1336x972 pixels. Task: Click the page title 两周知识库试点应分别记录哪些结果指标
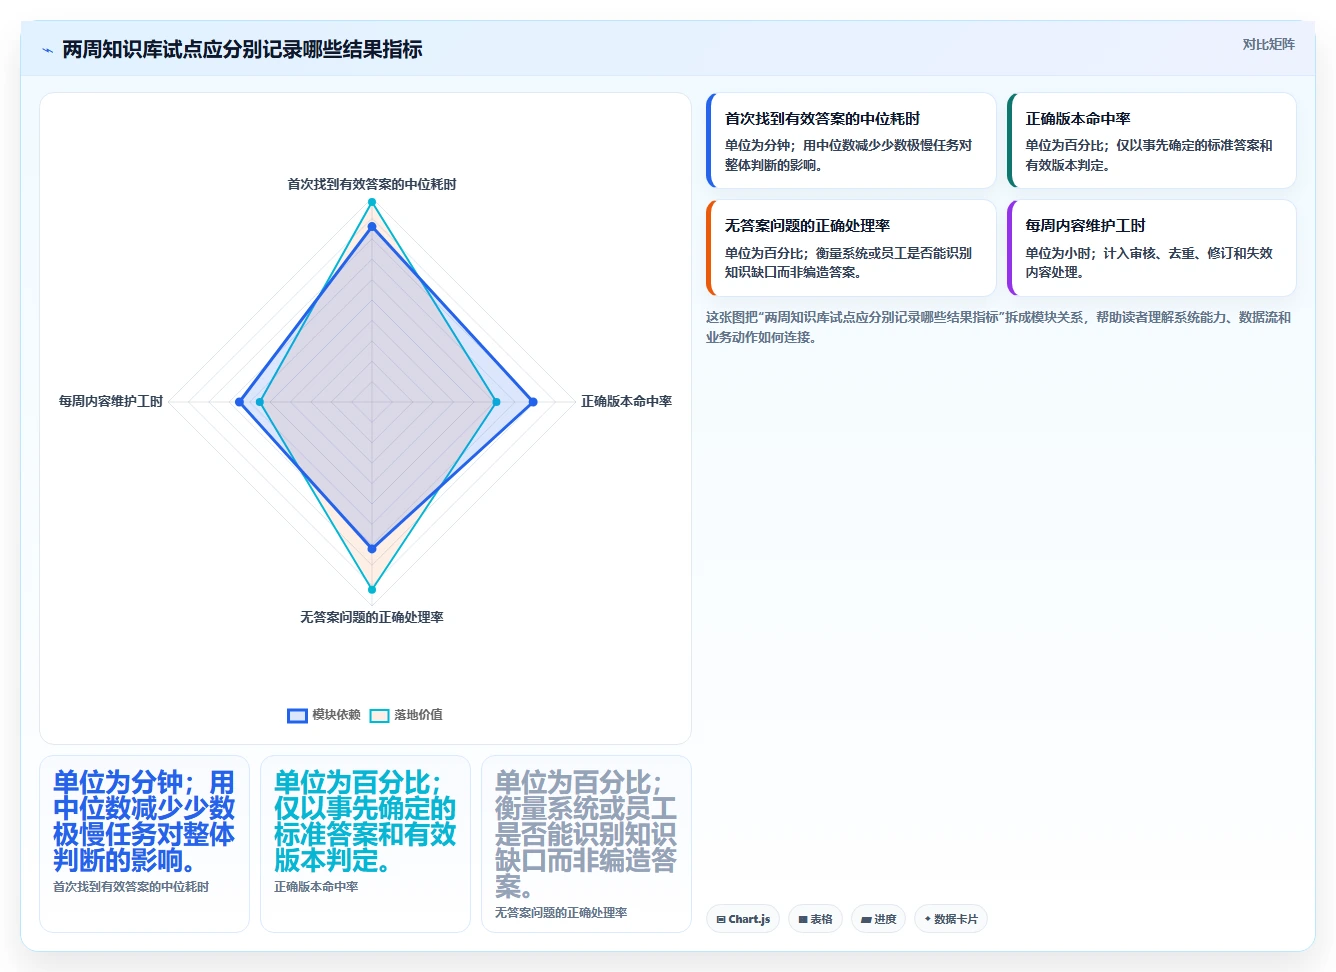point(242,49)
